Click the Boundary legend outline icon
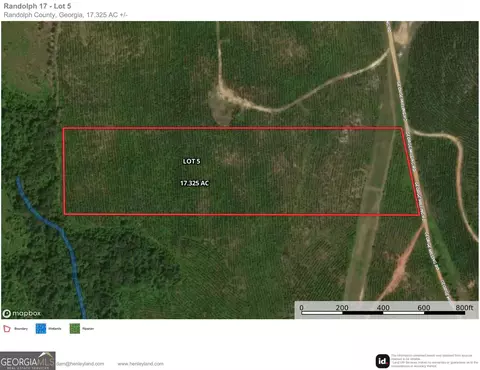Image resolution: width=480 pixels, height=370 pixels. click(7, 329)
